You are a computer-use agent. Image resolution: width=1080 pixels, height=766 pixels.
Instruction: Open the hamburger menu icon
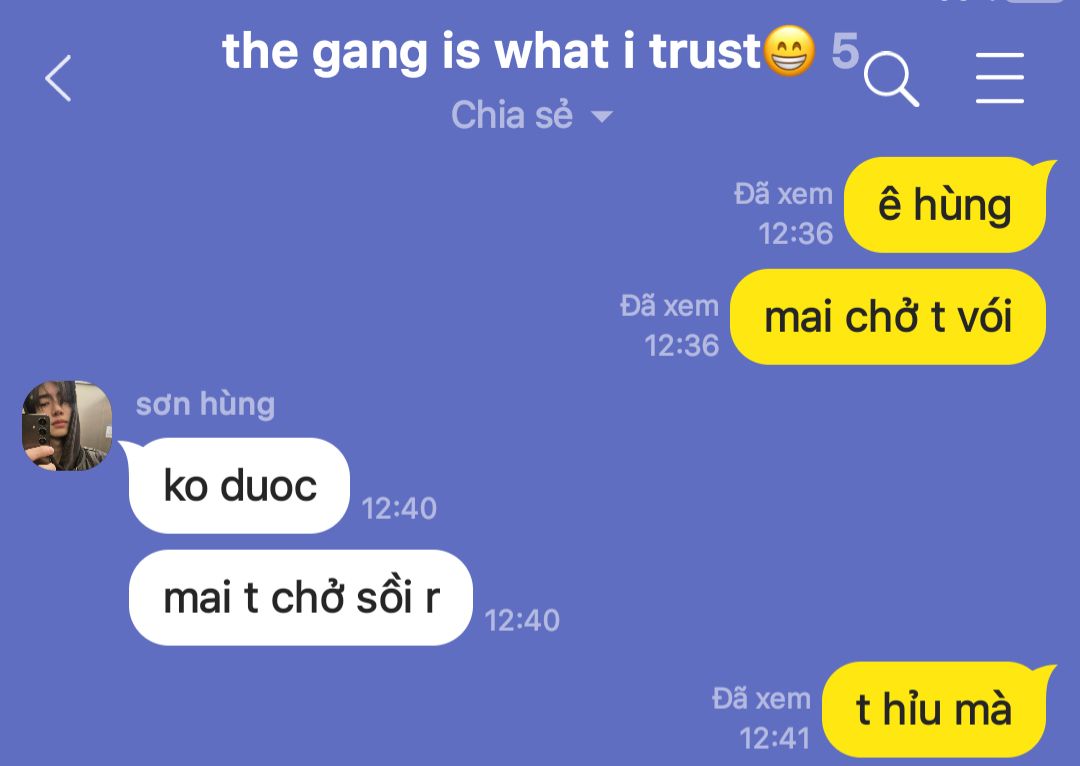coord(999,78)
